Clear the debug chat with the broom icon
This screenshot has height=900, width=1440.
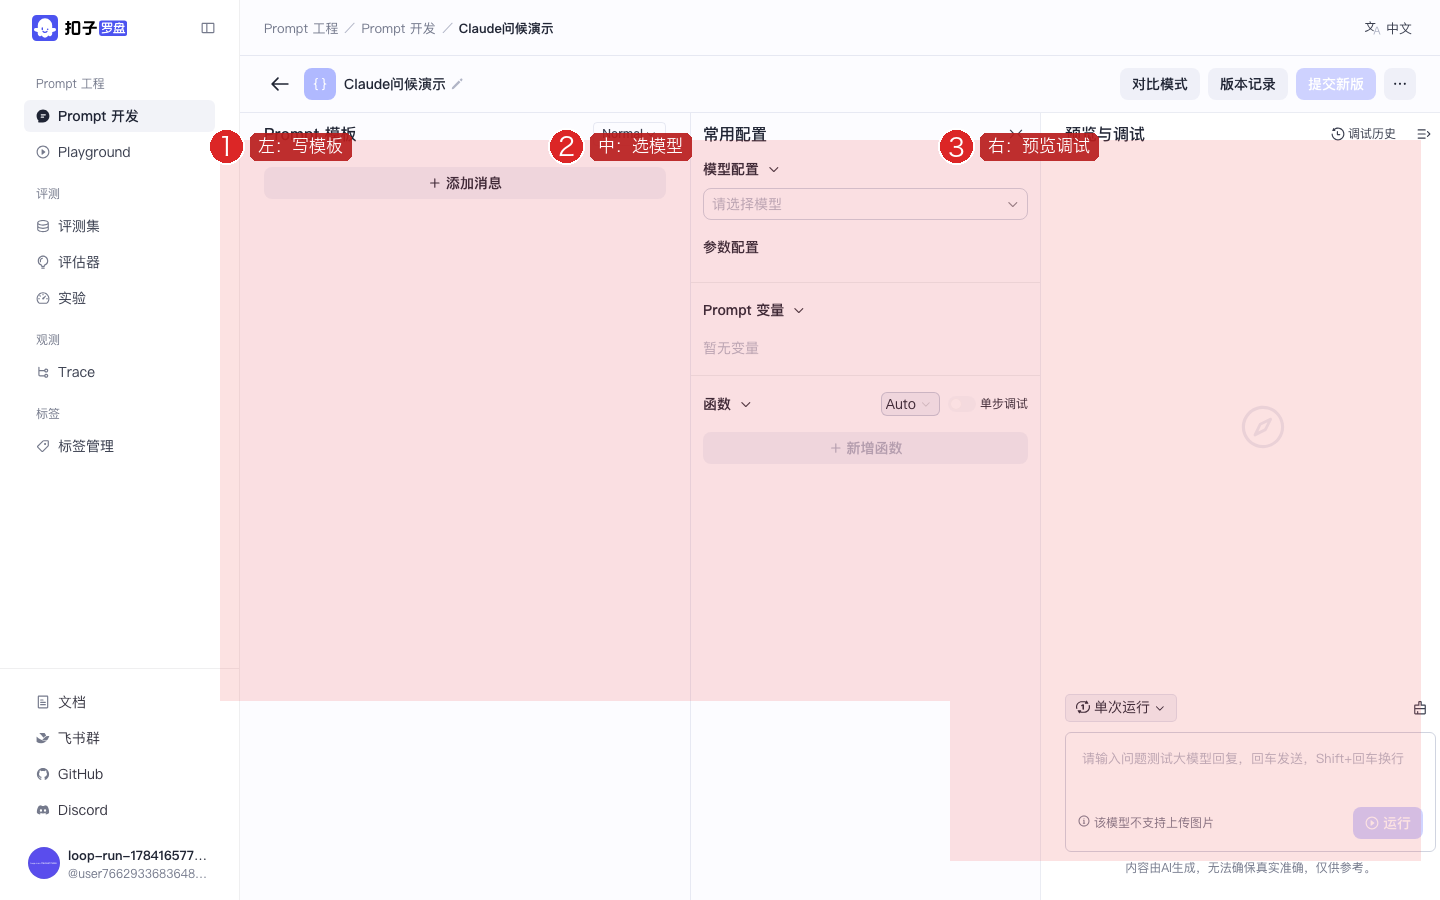pyautogui.click(x=1420, y=708)
